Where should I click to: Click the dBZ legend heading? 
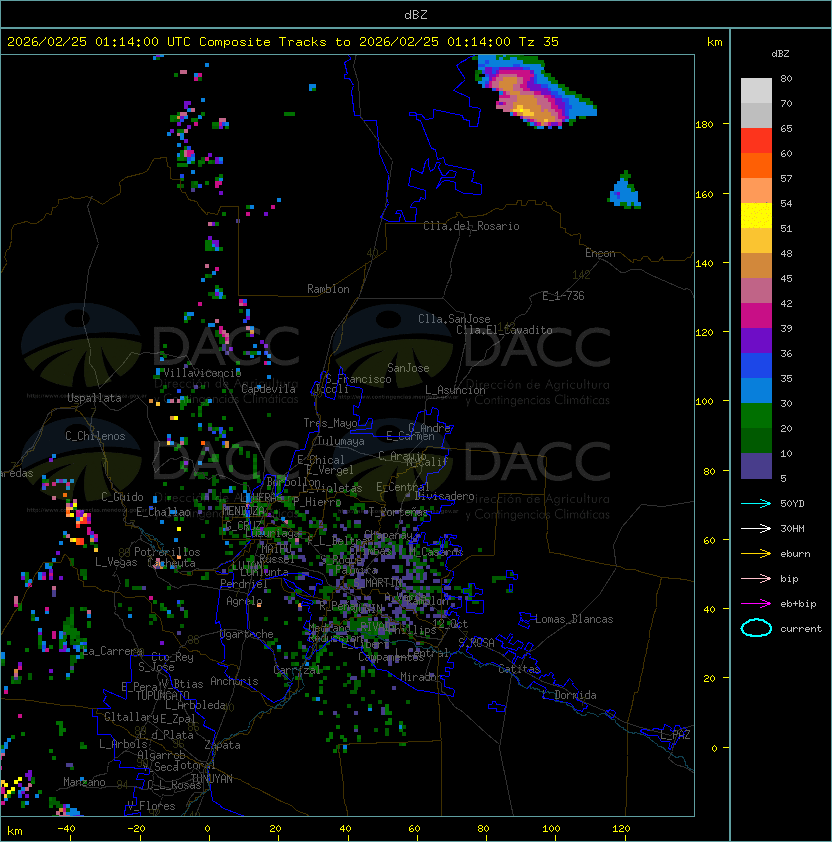coord(780,54)
